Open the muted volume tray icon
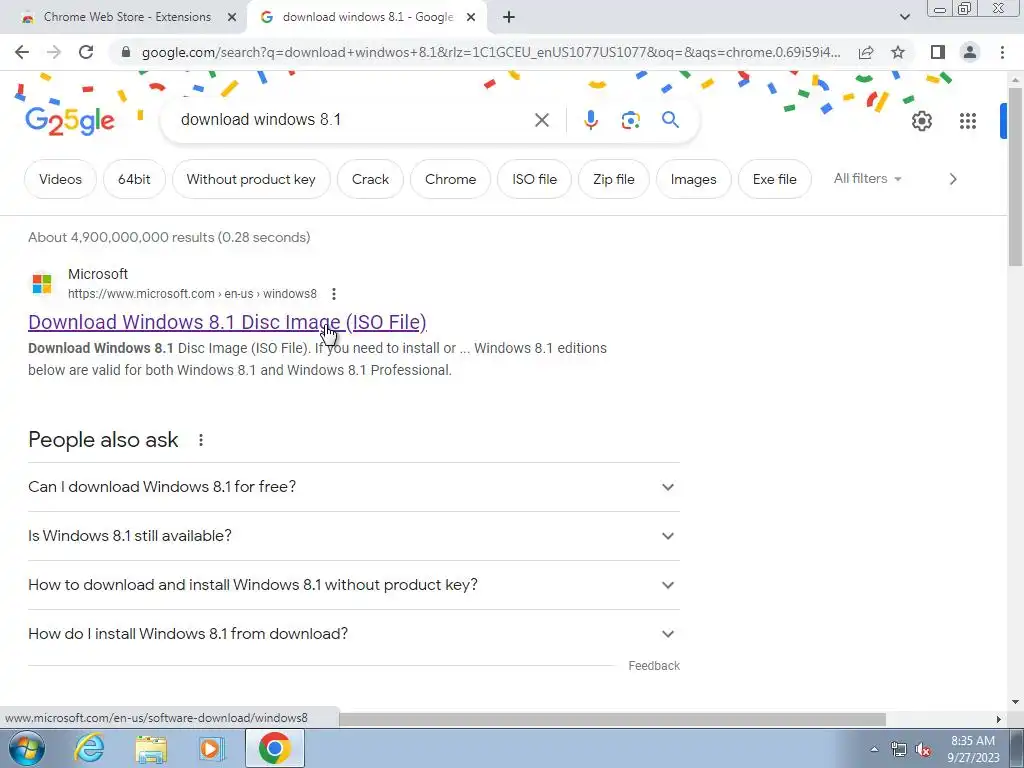This screenshot has width=1024, height=768. [923, 750]
